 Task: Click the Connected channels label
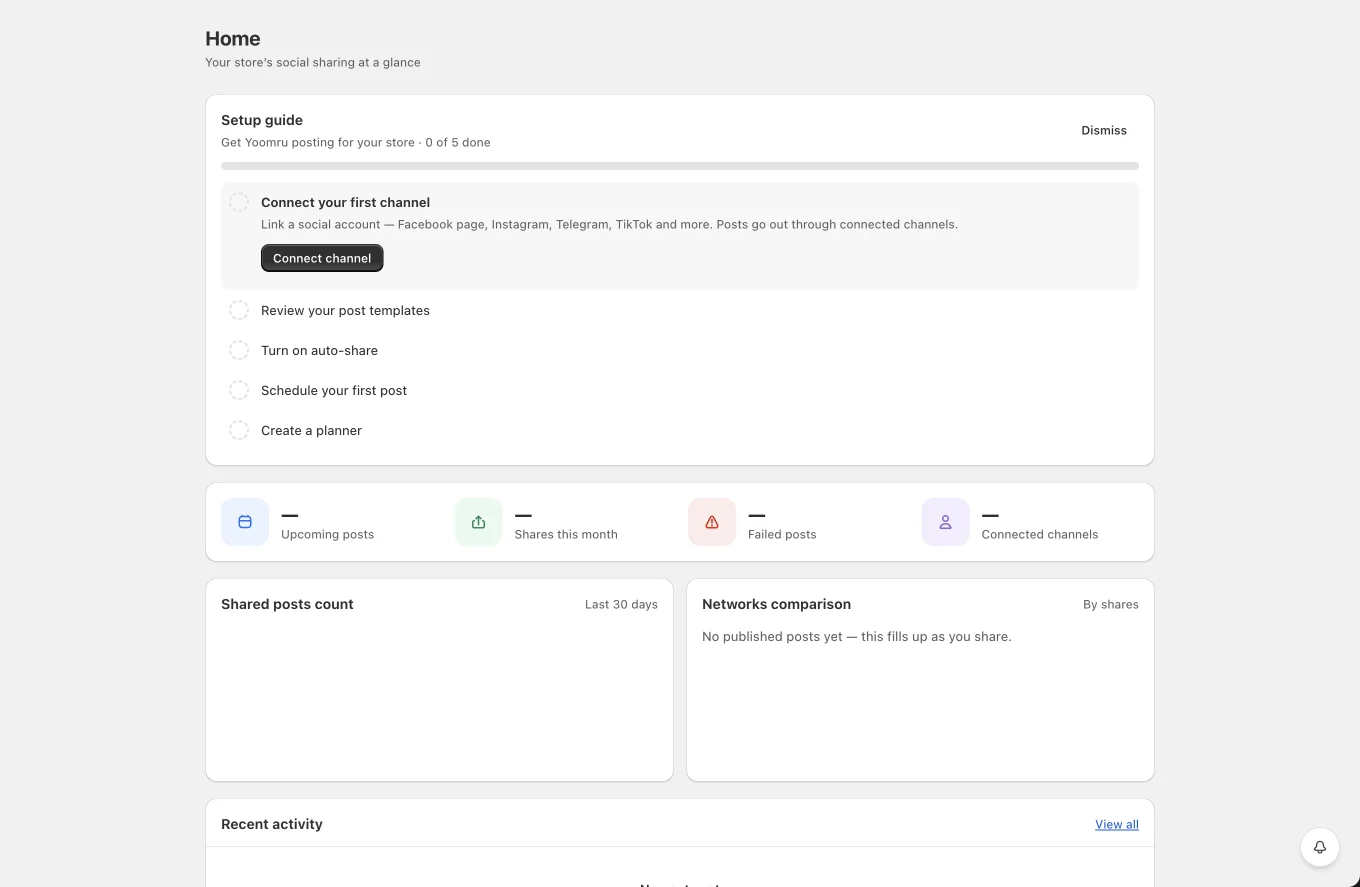point(1040,534)
